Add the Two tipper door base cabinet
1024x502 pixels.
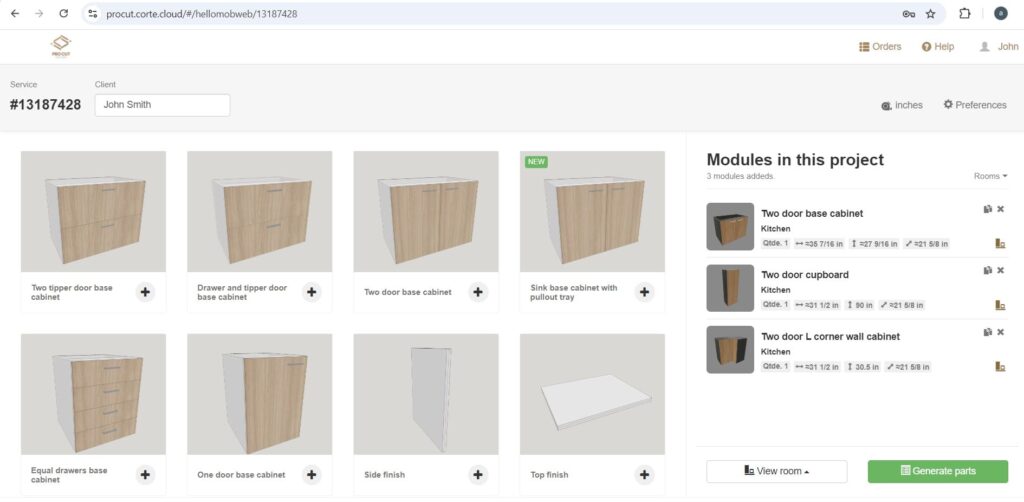click(x=146, y=292)
